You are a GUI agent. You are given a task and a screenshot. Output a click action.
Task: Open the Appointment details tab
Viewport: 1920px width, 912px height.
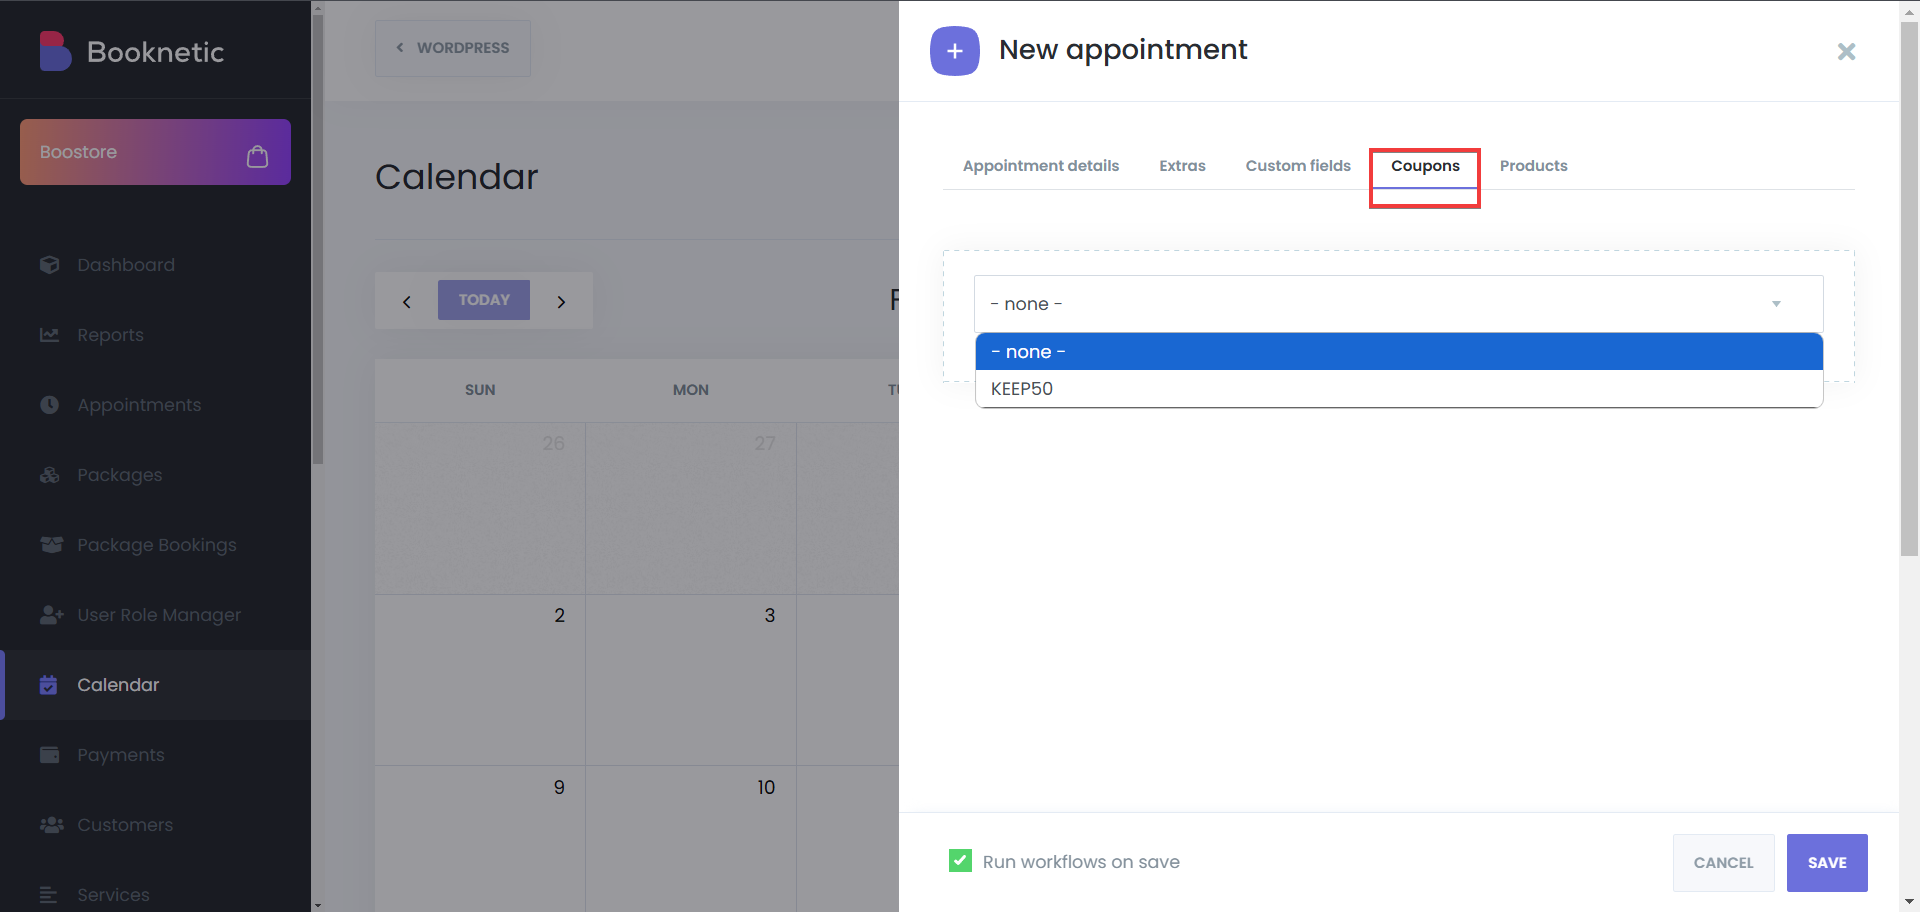pyautogui.click(x=1040, y=166)
